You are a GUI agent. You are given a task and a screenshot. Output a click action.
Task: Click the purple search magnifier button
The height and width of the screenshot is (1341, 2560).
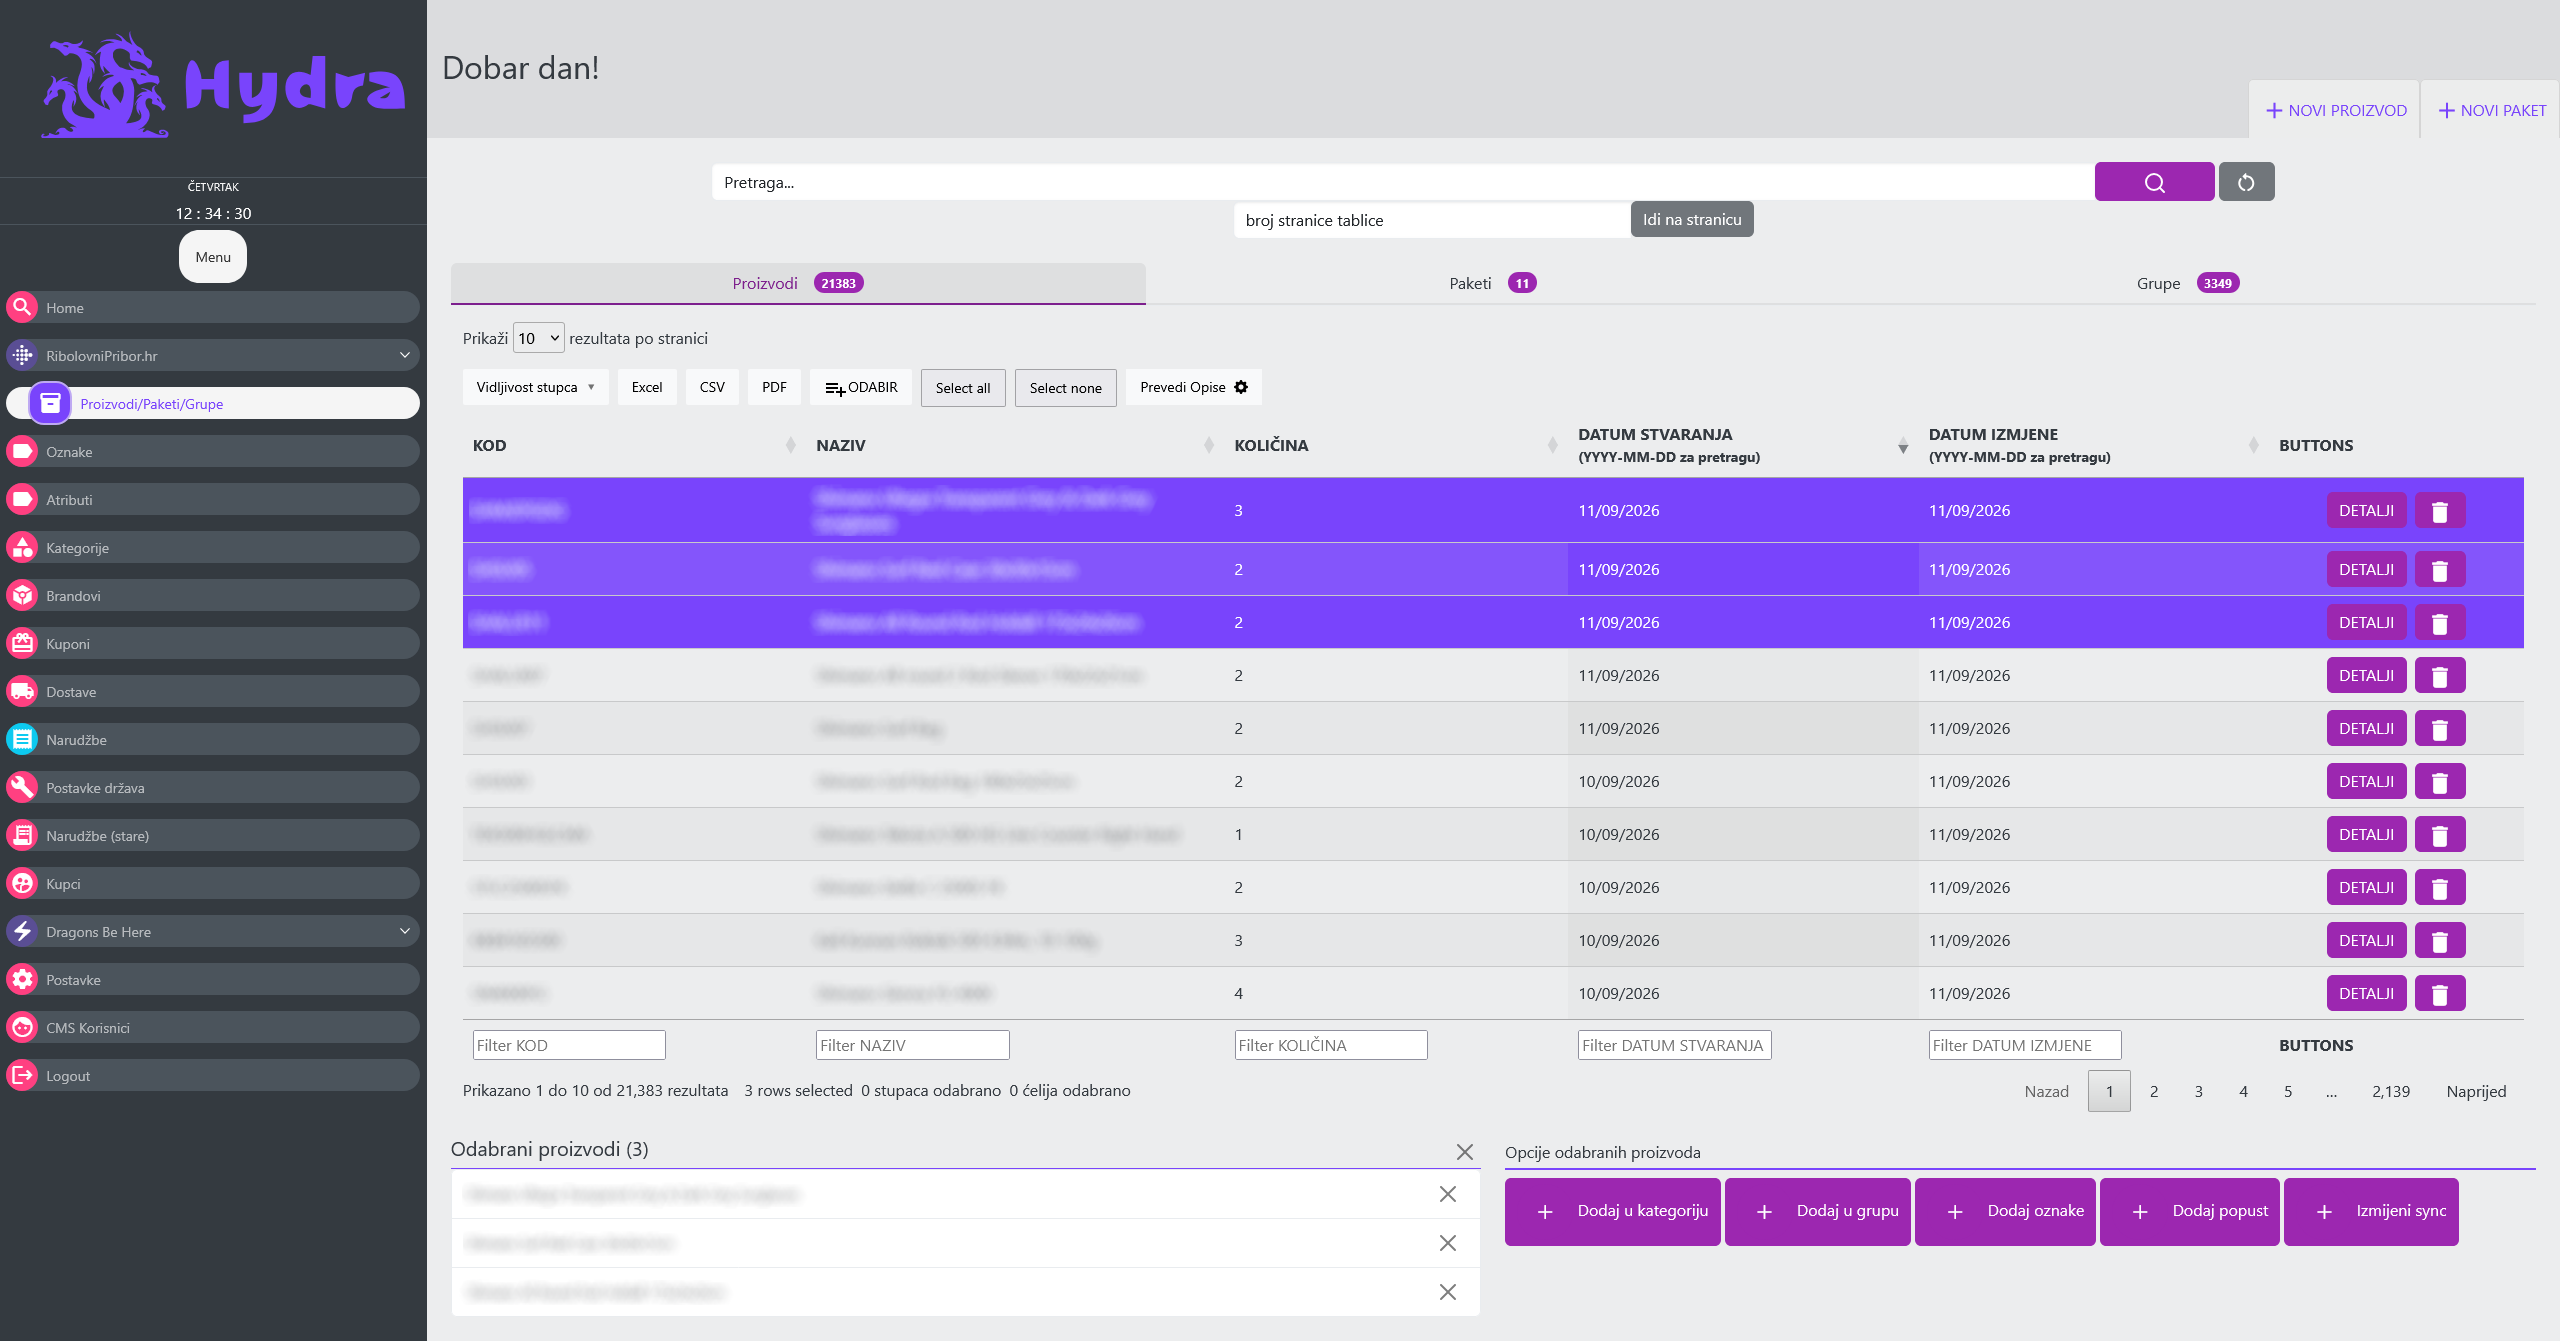(x=2154, y=182)
